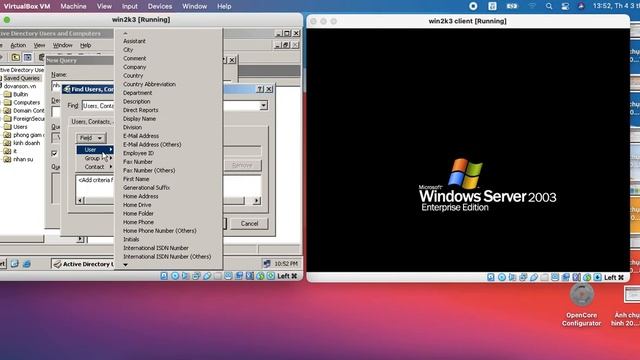
Task: Open the Devices menu in macOS menu bar
Action: point(160,6)
